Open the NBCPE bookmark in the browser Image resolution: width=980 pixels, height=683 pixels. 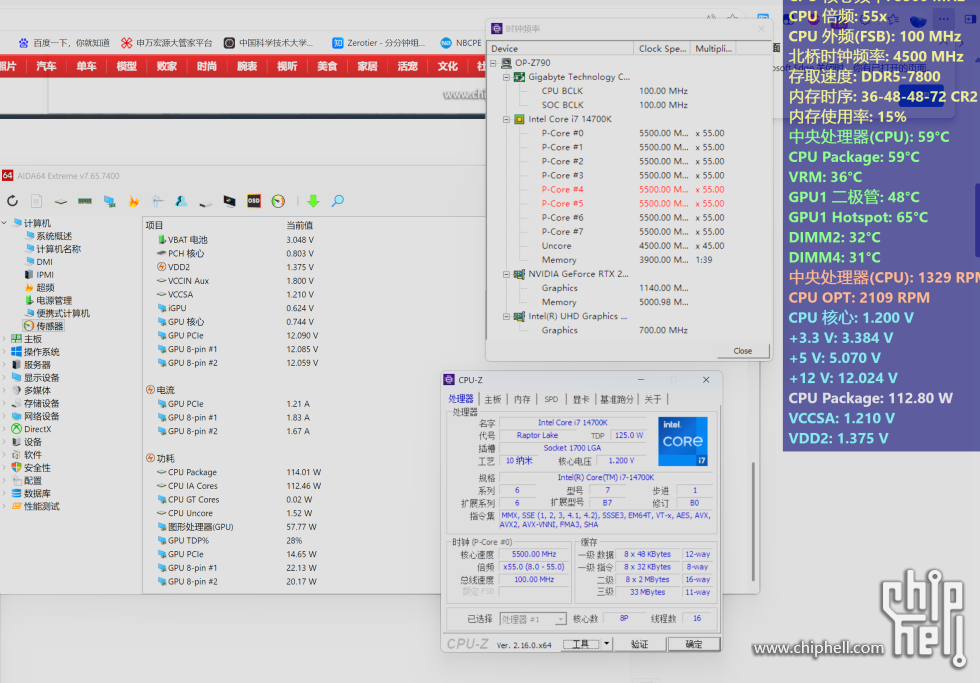[x=461, y=43]
